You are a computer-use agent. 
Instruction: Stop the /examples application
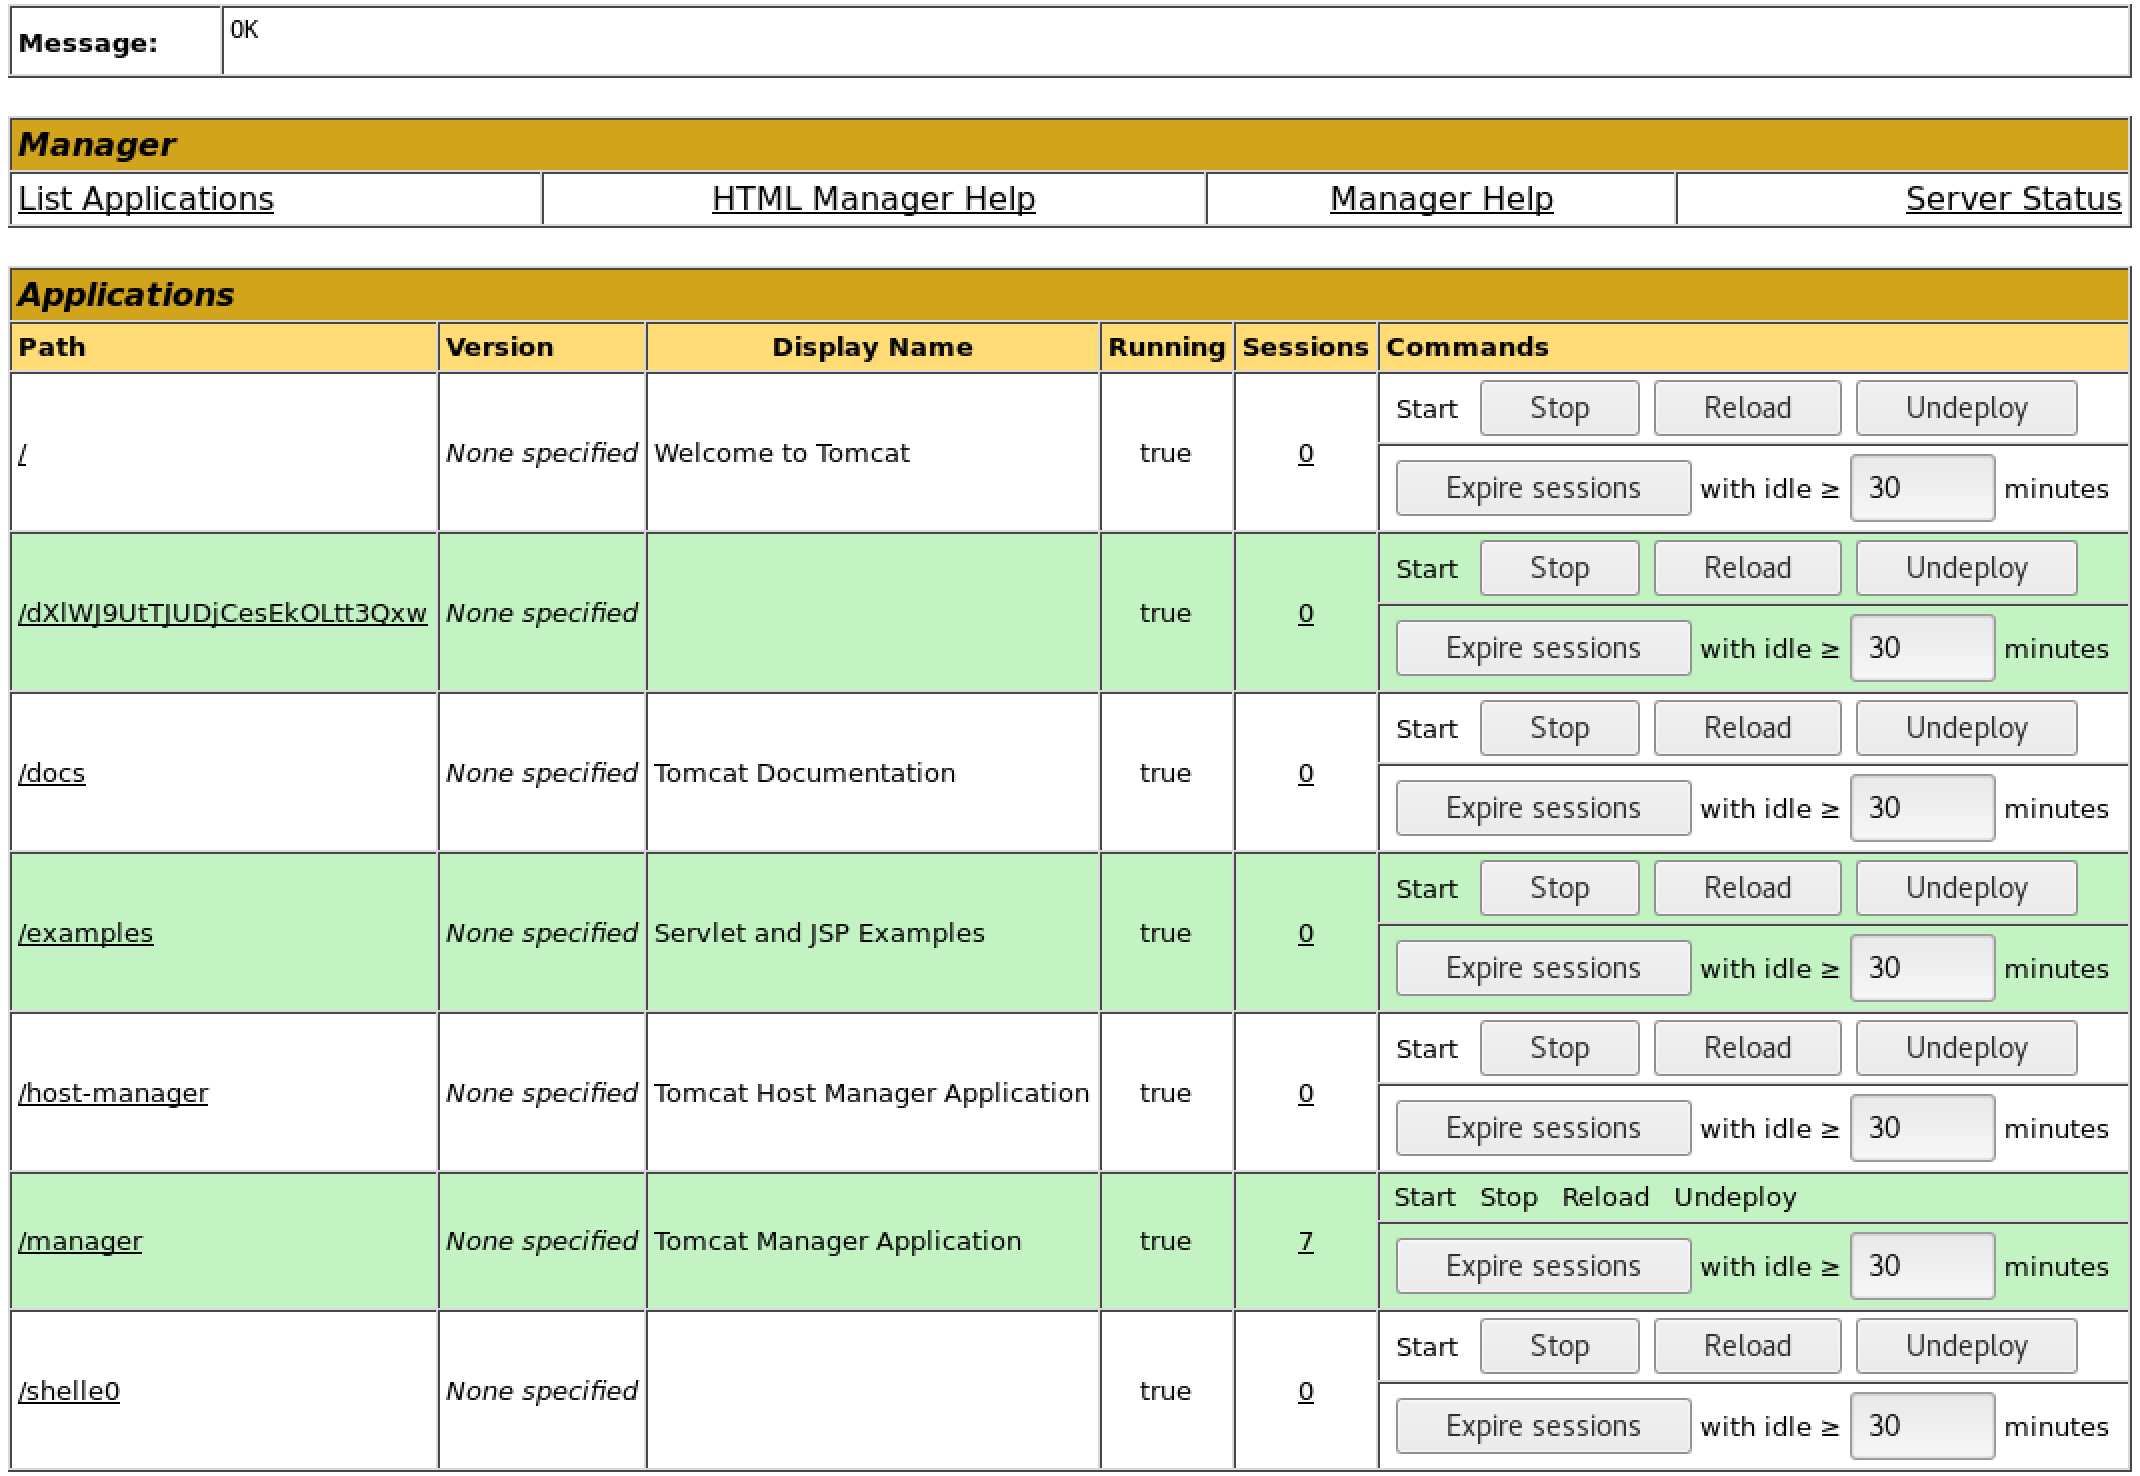[1559, 888]
